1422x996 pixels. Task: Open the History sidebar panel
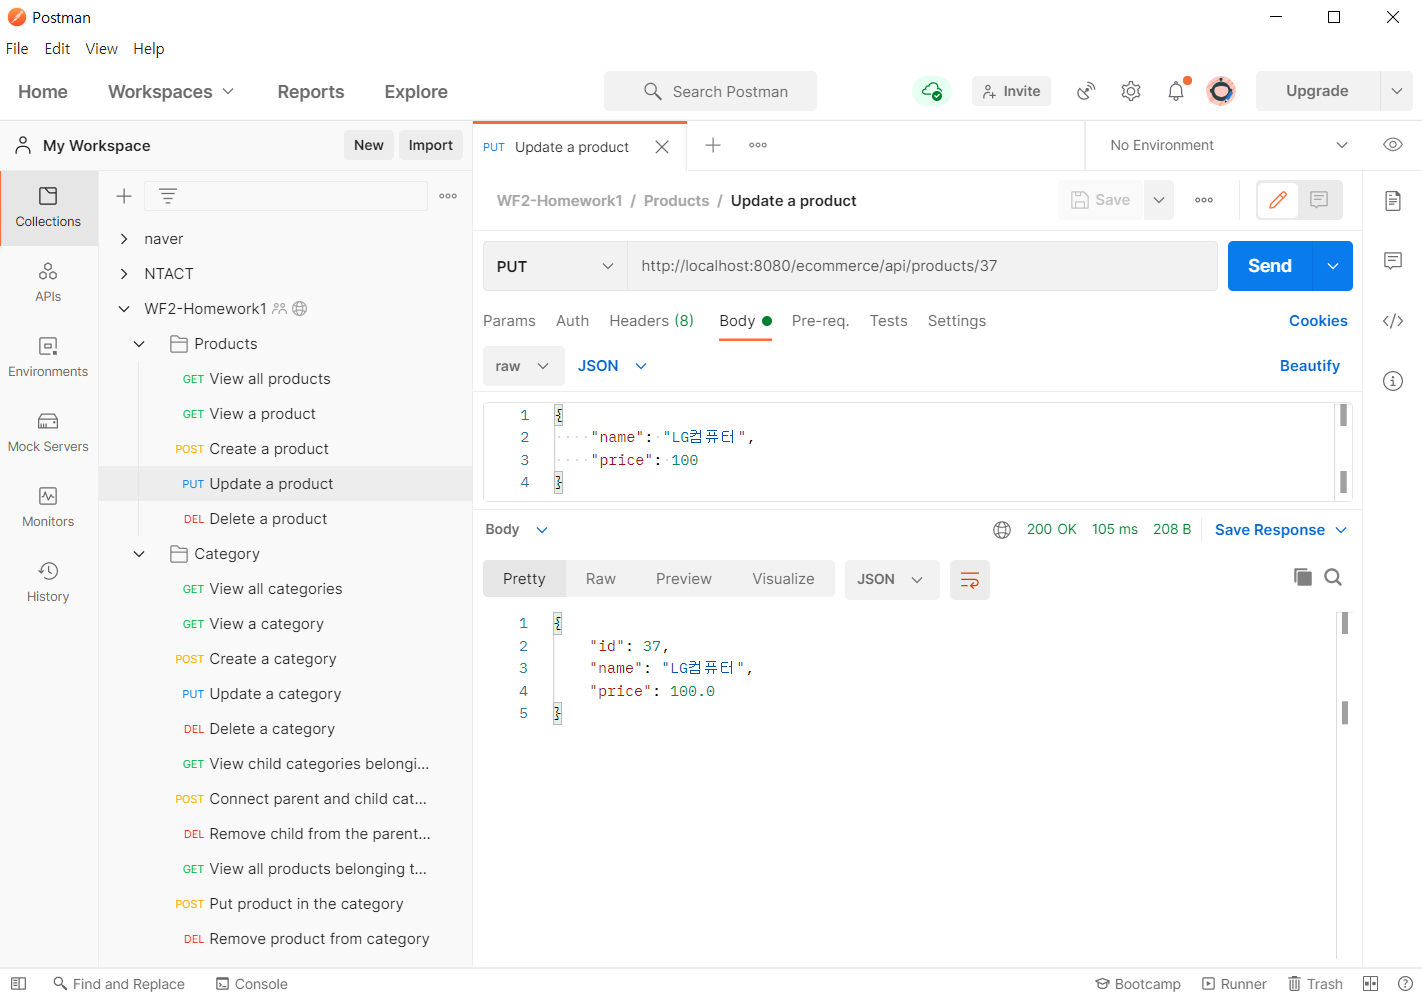point(48,582)
